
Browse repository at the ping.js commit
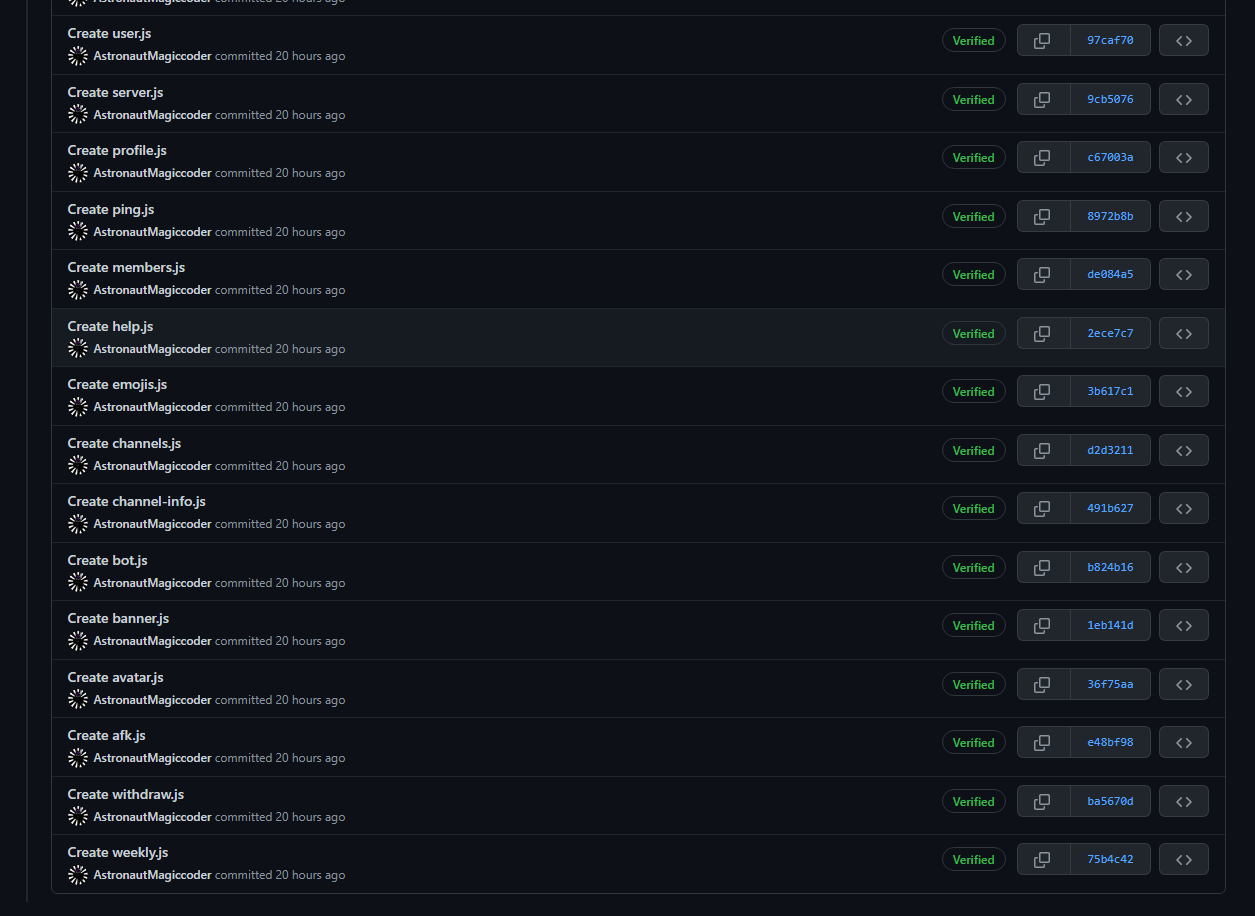pos(1184,216)
